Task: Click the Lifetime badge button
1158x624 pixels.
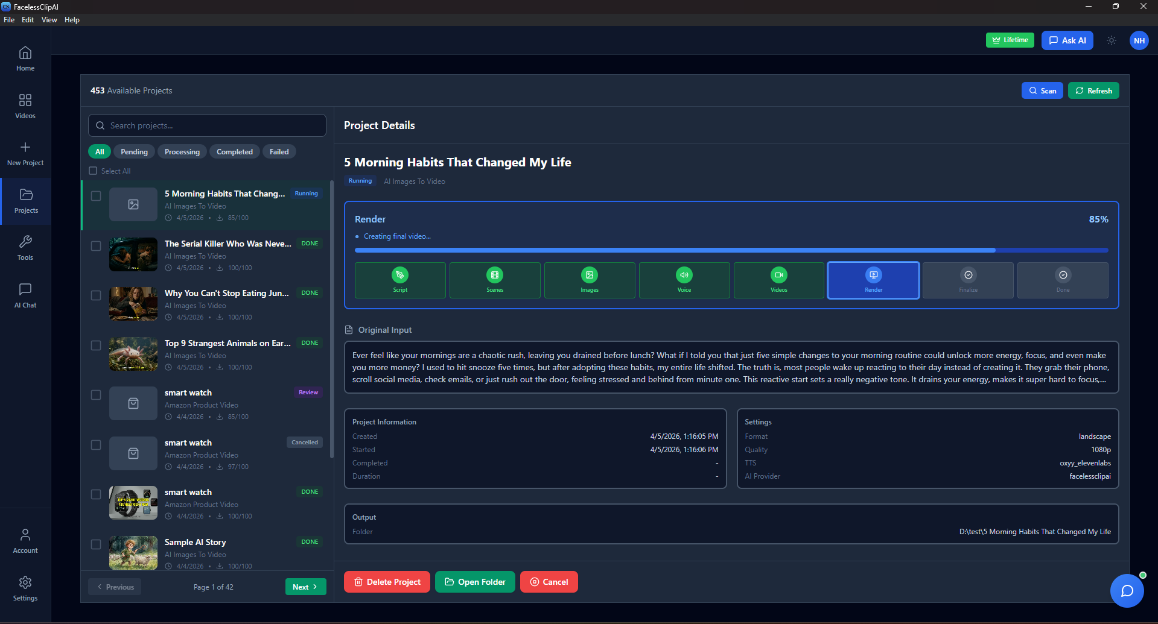Action: pyautogui.click(x=1010, y=40)
